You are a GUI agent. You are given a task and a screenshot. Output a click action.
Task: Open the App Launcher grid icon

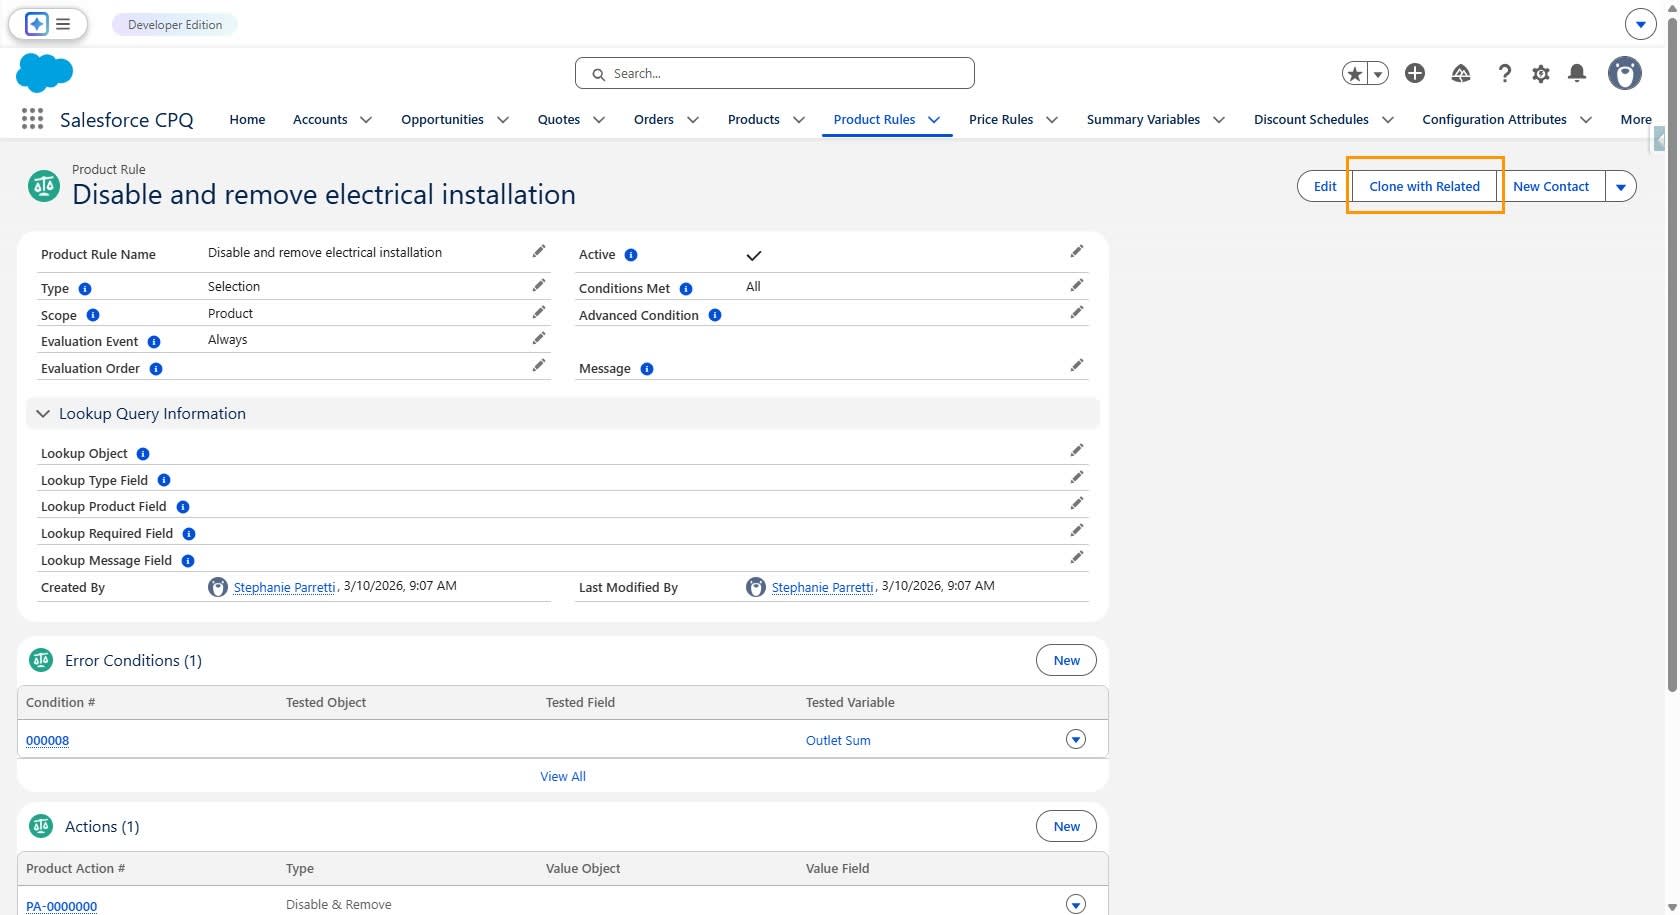pos(32,119)
